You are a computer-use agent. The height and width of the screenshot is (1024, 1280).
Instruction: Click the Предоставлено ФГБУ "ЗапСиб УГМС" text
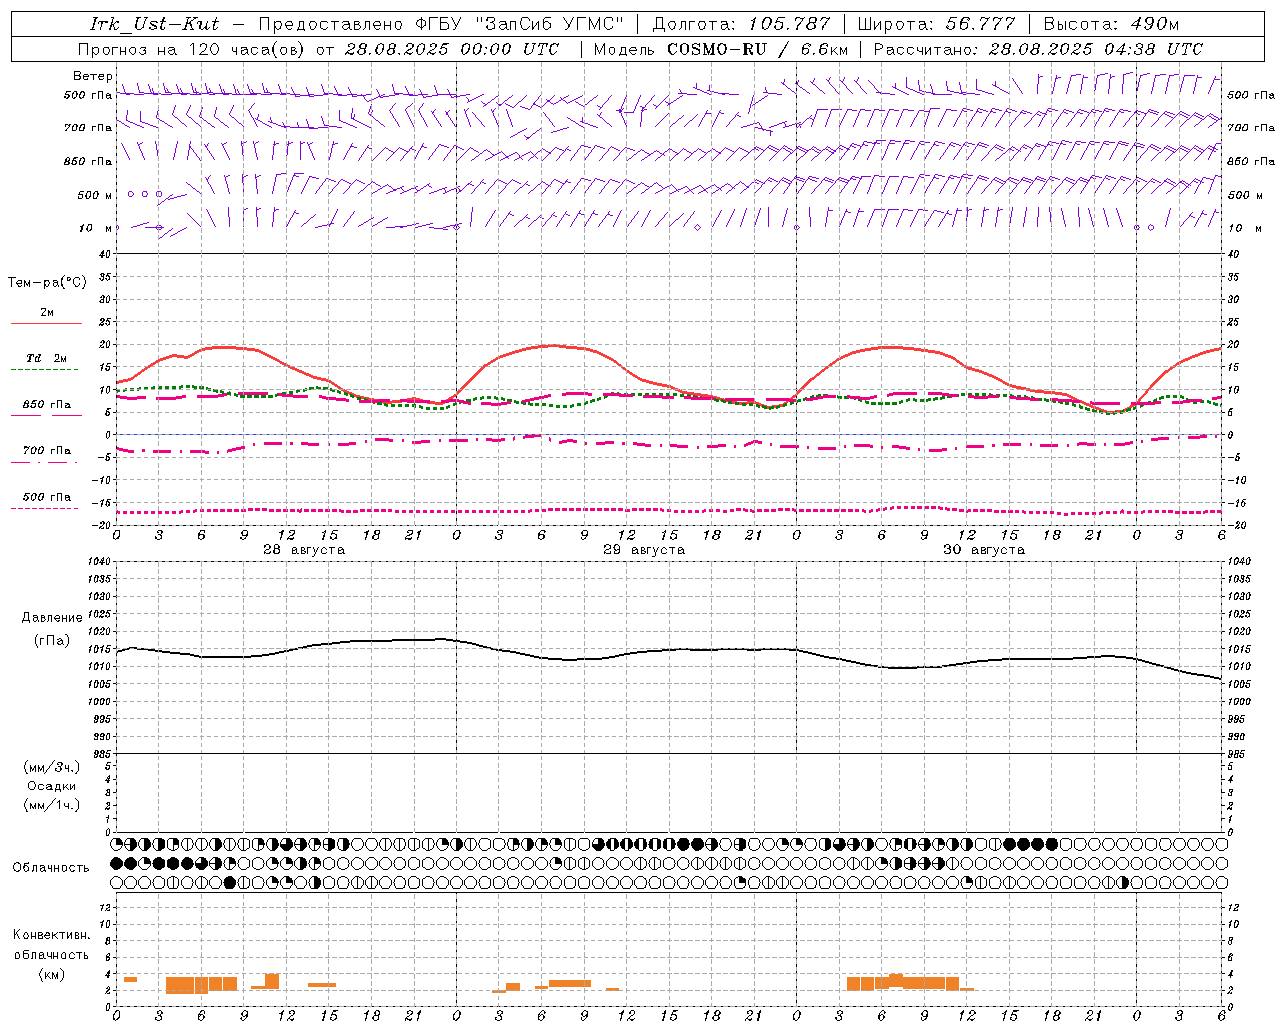[441, 24]
